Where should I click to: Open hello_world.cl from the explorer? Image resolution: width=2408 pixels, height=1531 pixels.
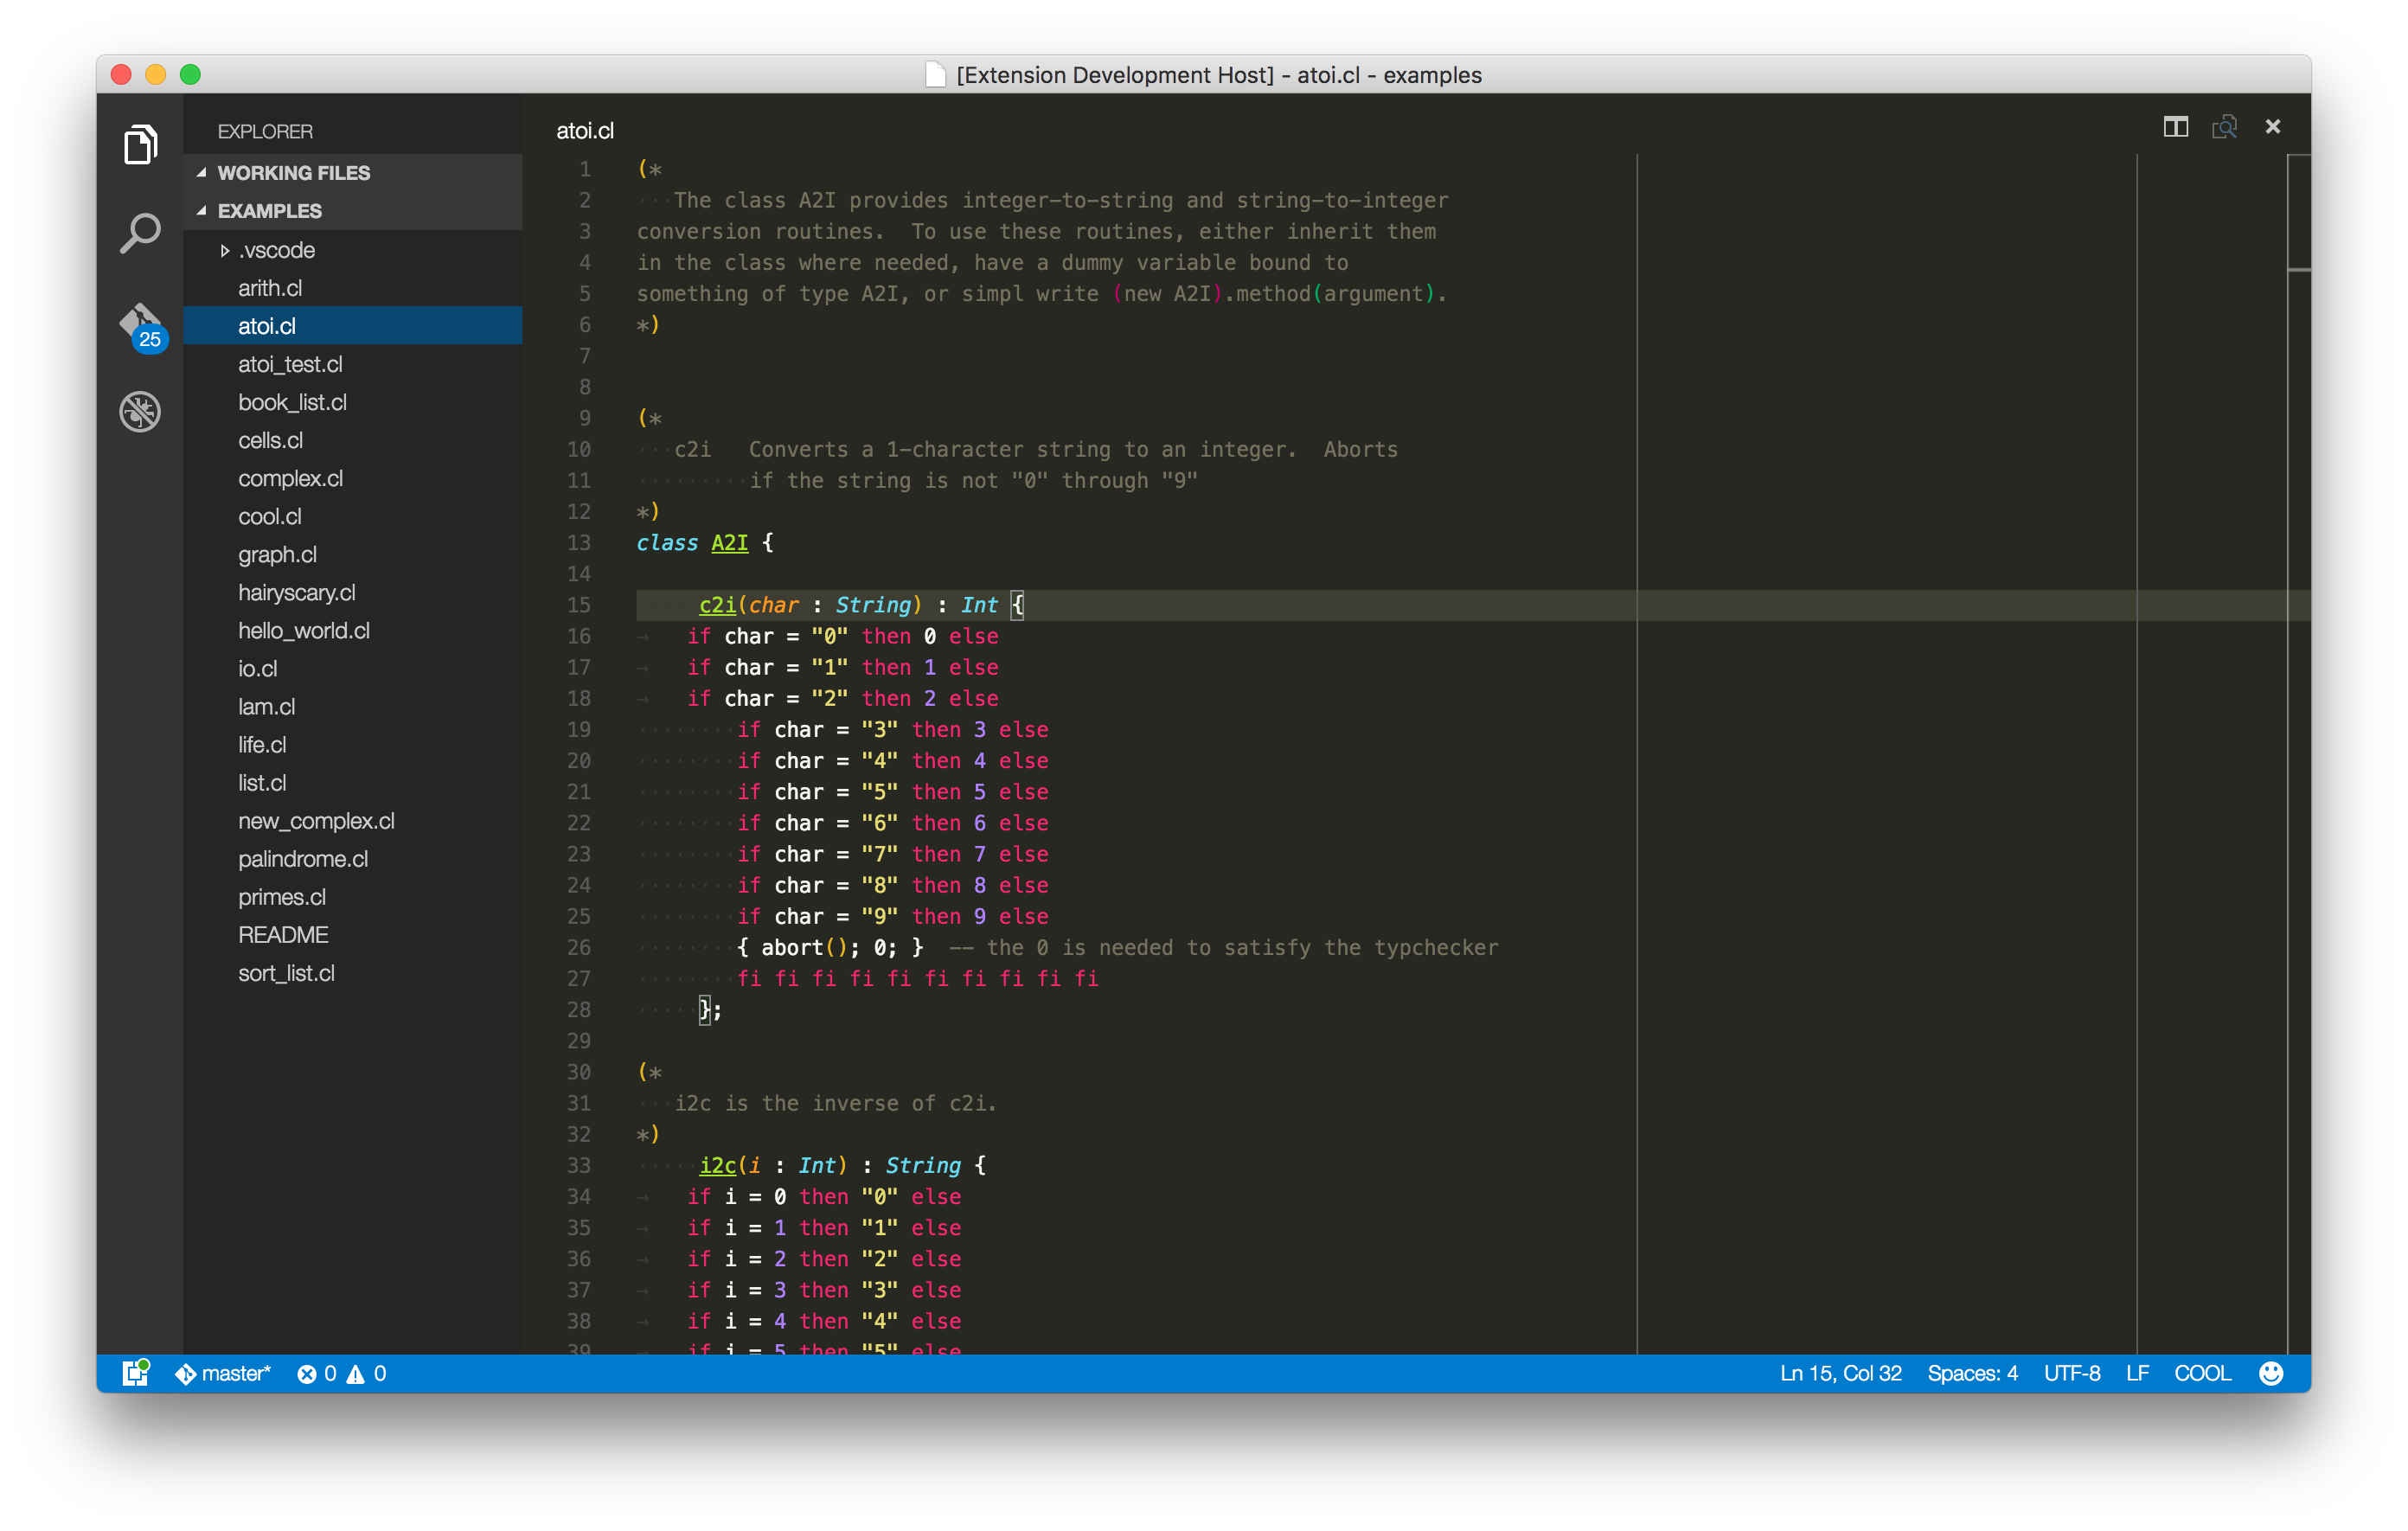(303, 631)
